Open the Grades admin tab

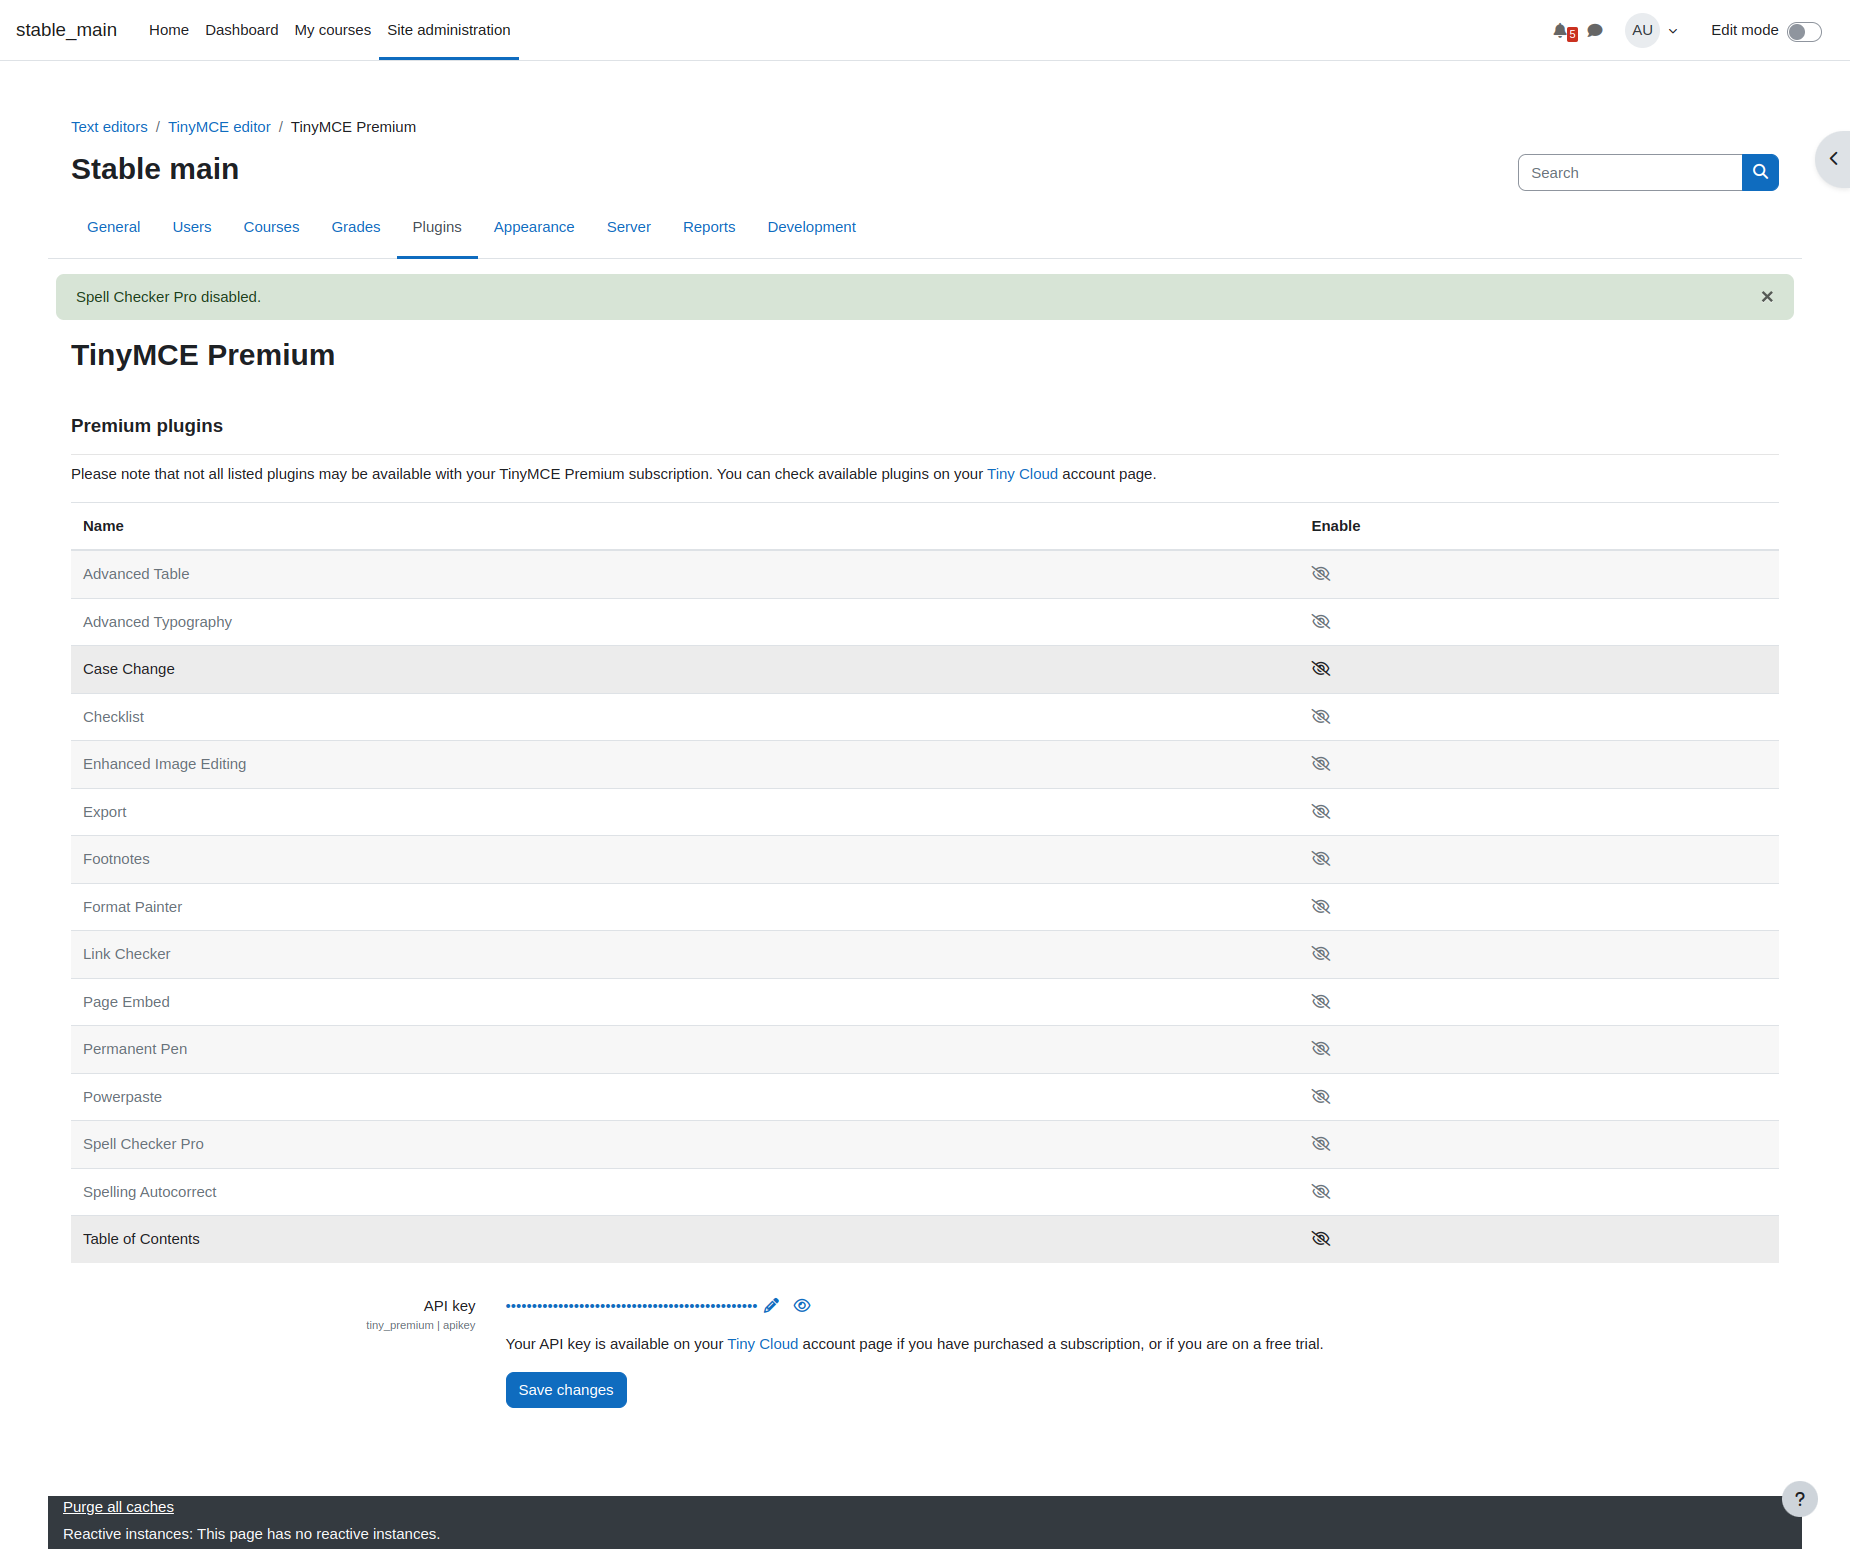[x=356, y=227]
